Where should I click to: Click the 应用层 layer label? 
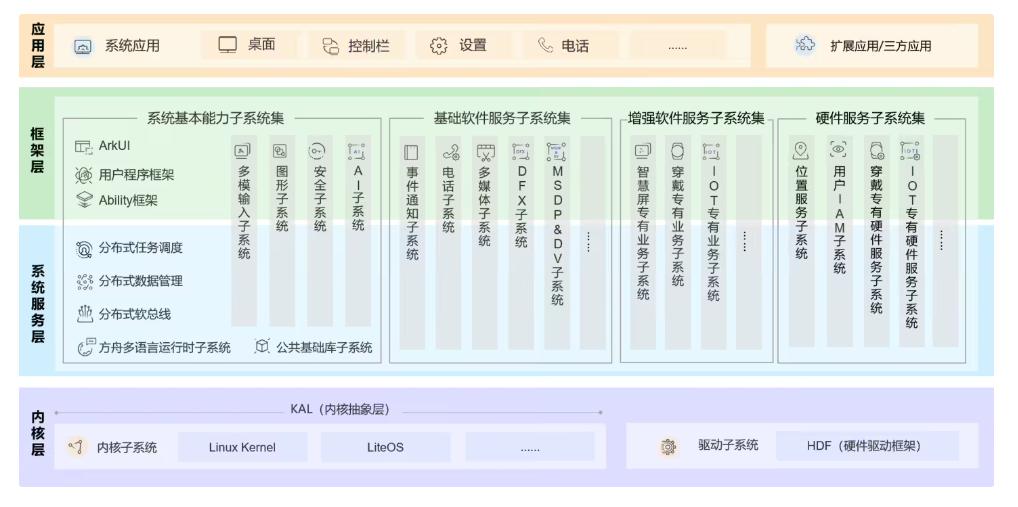38,45
